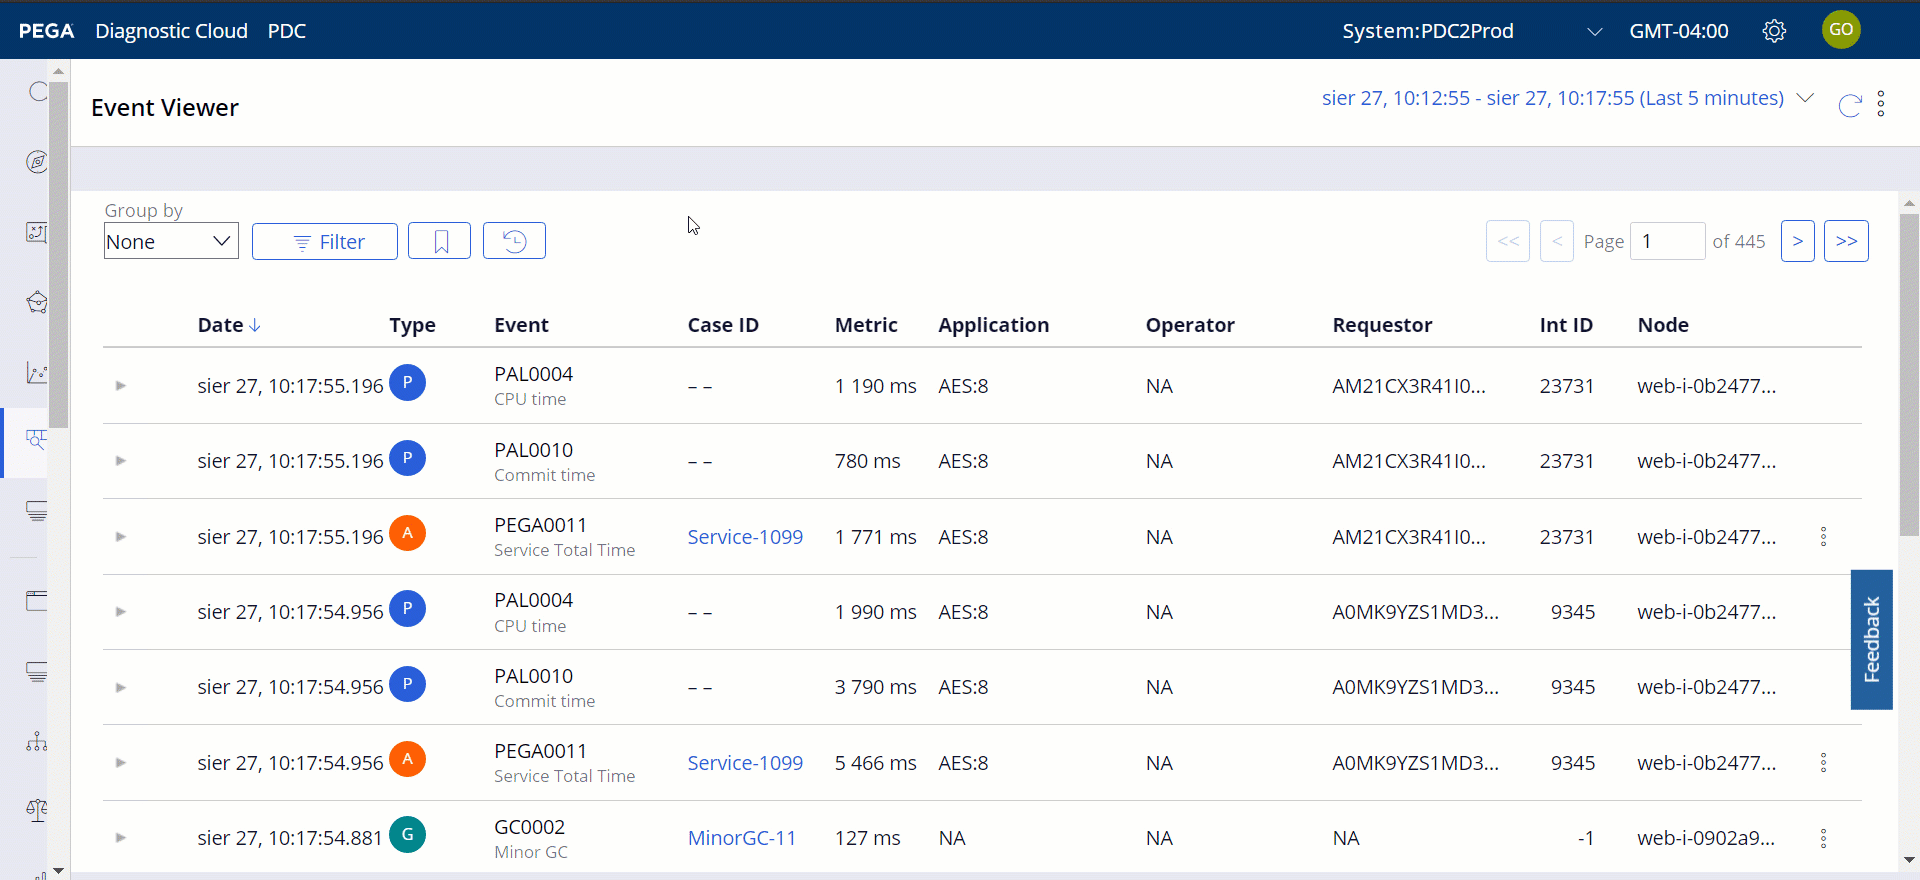Refresh the Event Viewer data
The width and height of the screenshot is (1920, 880).
1850,105
